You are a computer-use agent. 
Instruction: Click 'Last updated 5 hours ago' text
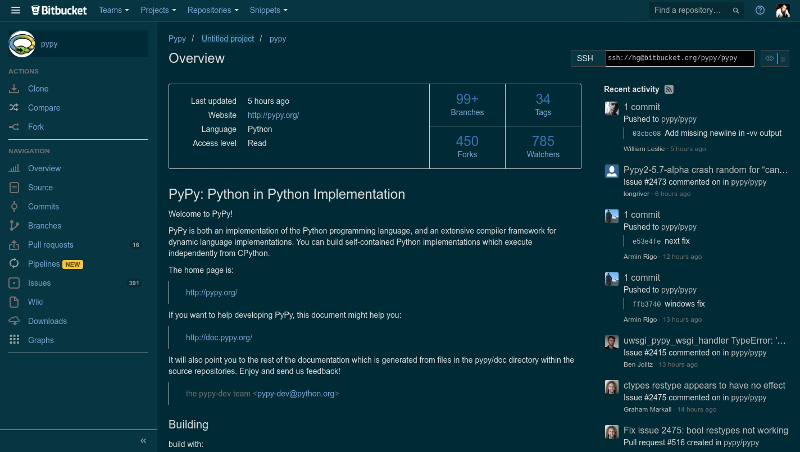pyautogui.click(x=240, y=101)
